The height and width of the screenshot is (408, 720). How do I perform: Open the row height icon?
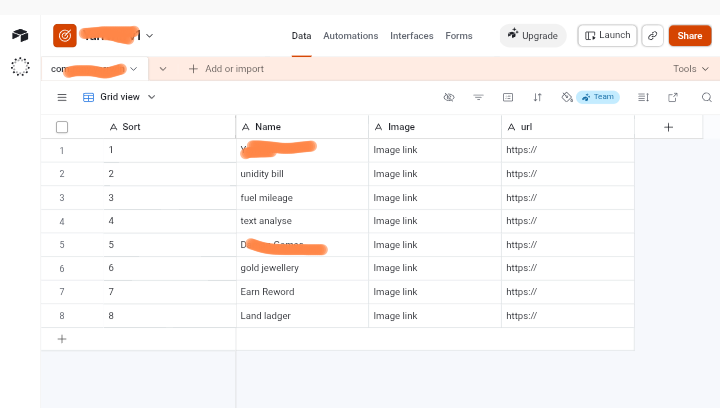[x=643, y=97]
